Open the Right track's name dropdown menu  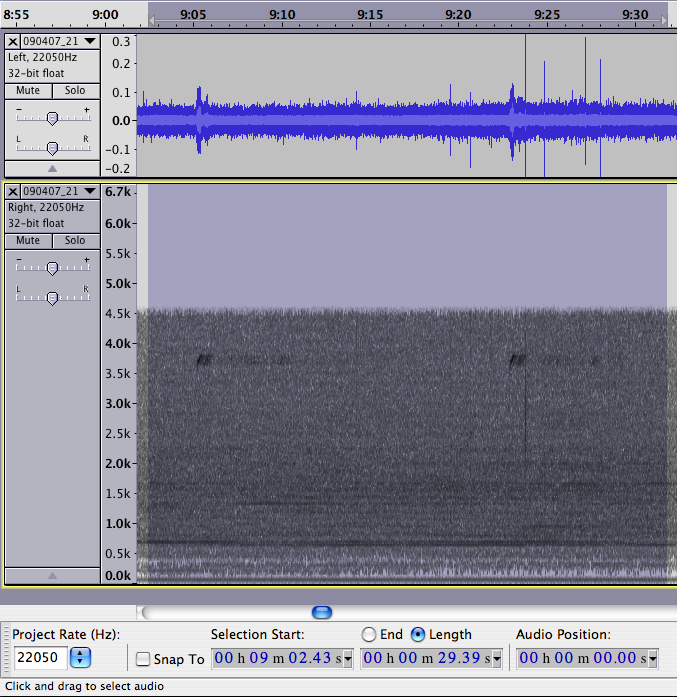coord(90,191)
